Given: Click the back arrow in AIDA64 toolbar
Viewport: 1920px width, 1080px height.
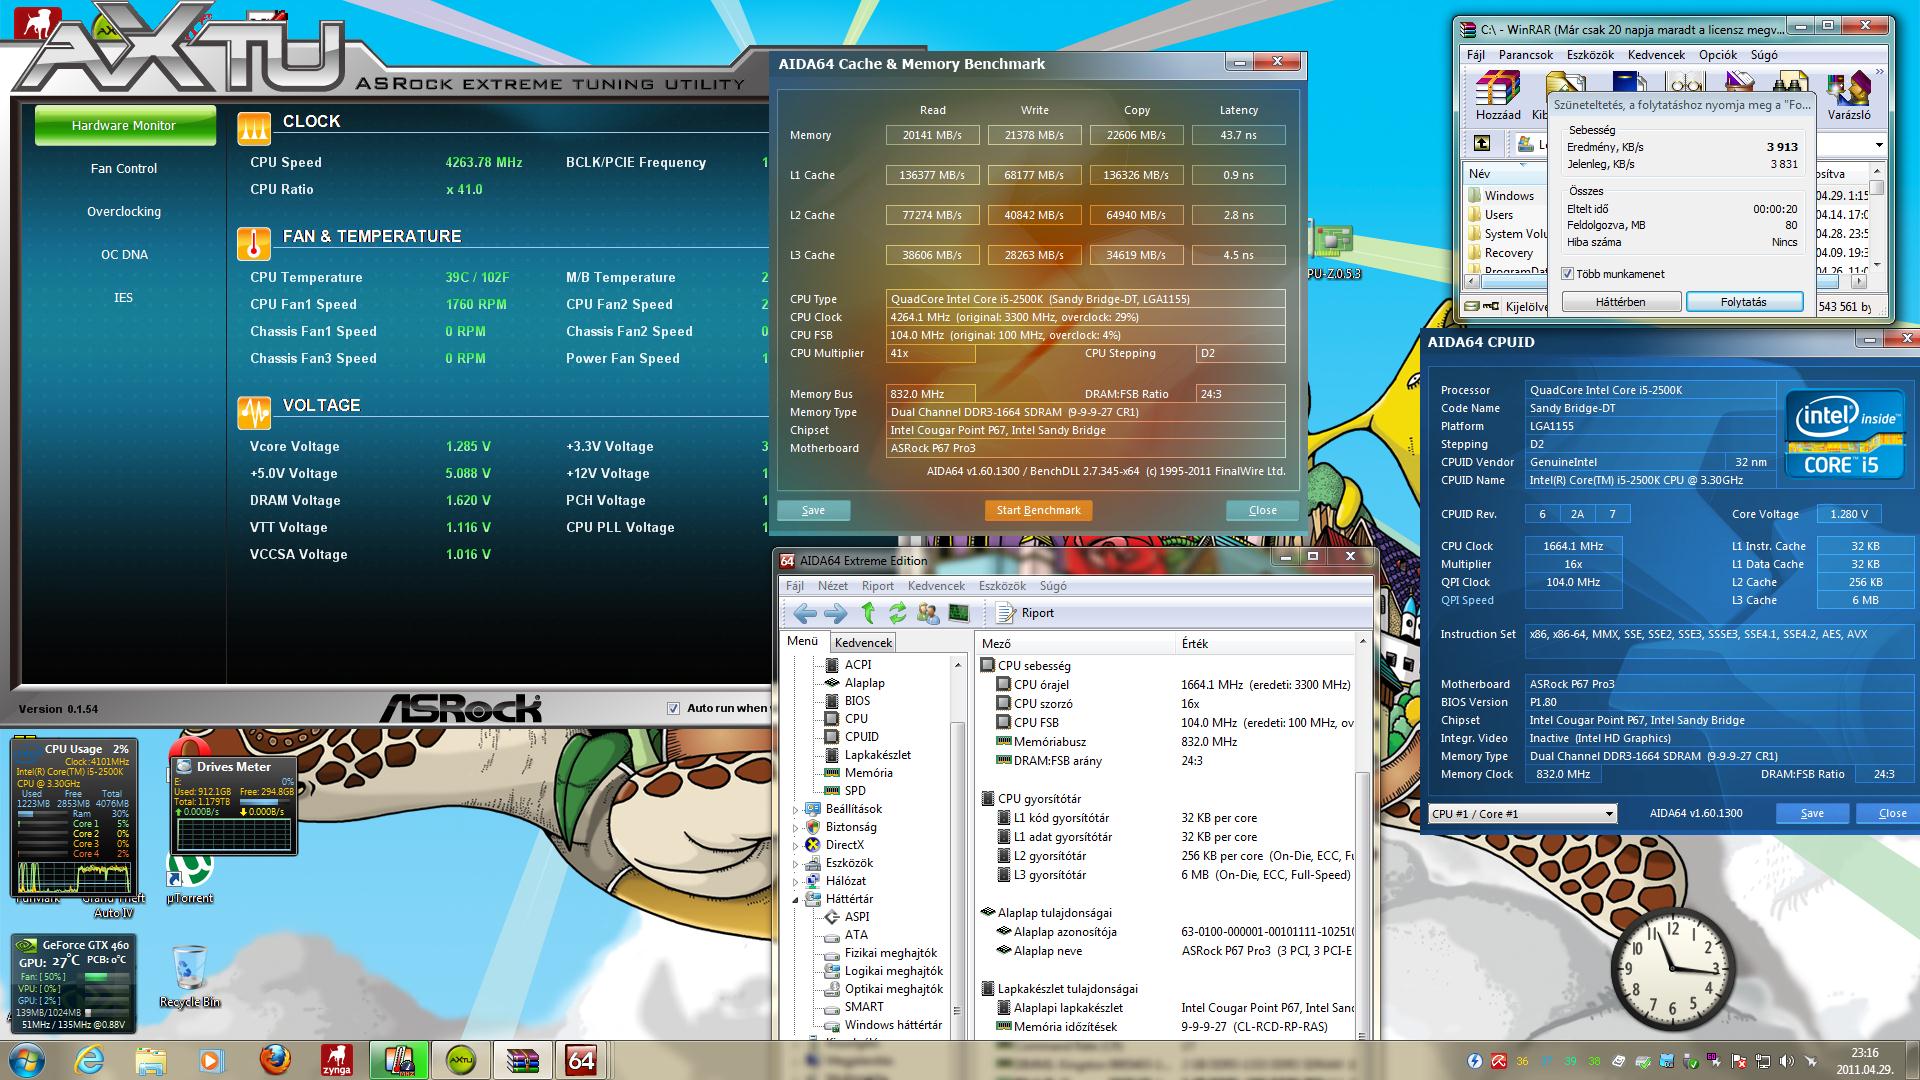Looking at the screenshot, I should [804, 613].
